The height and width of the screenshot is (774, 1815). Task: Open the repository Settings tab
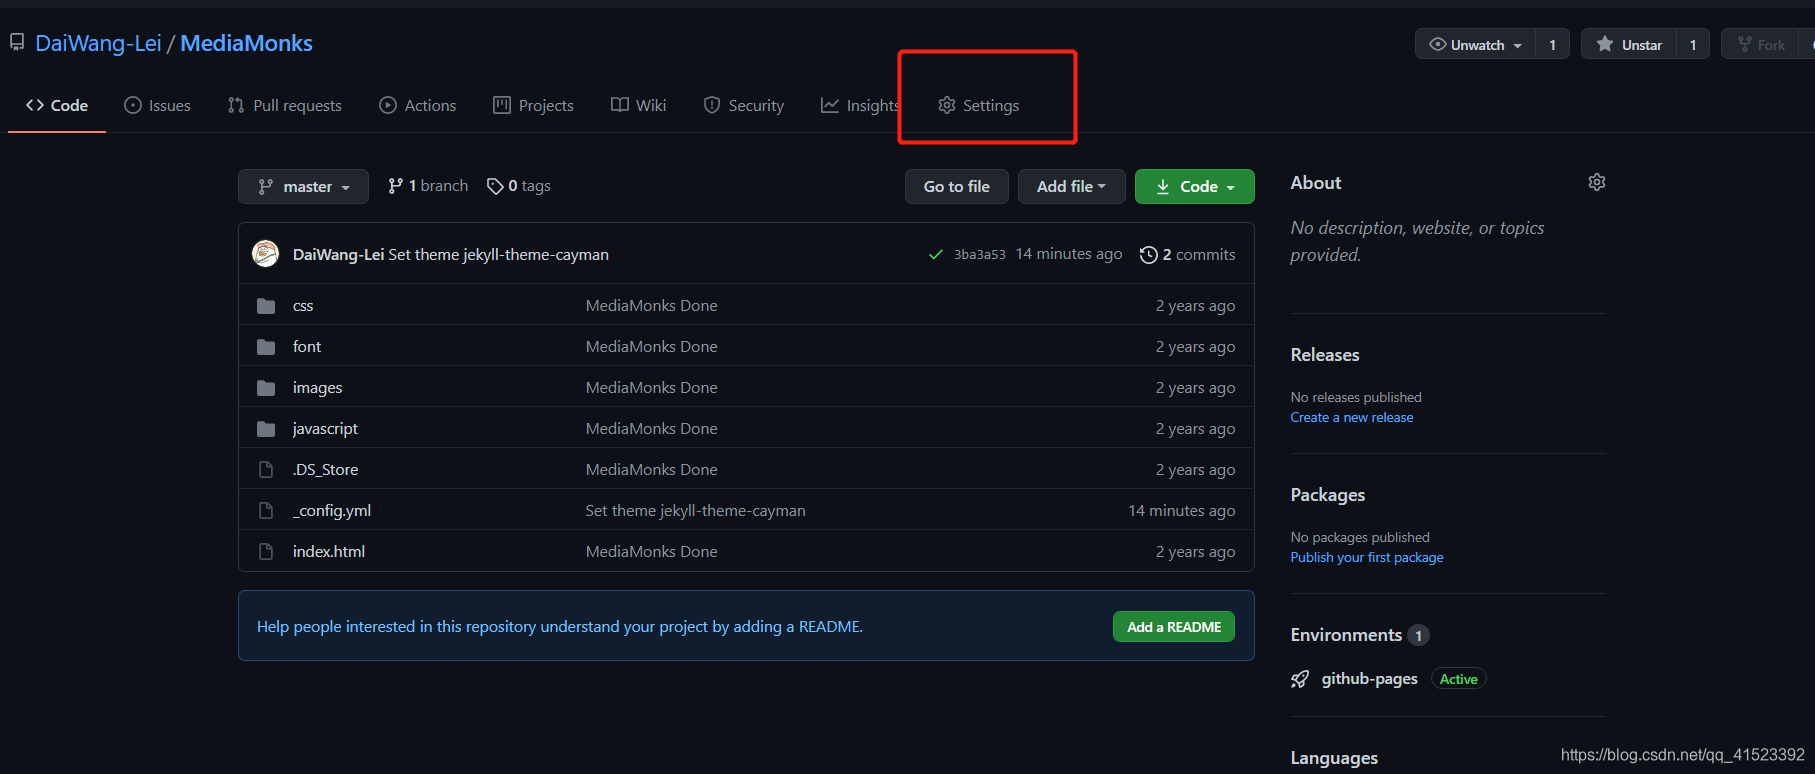pos(979,105)
